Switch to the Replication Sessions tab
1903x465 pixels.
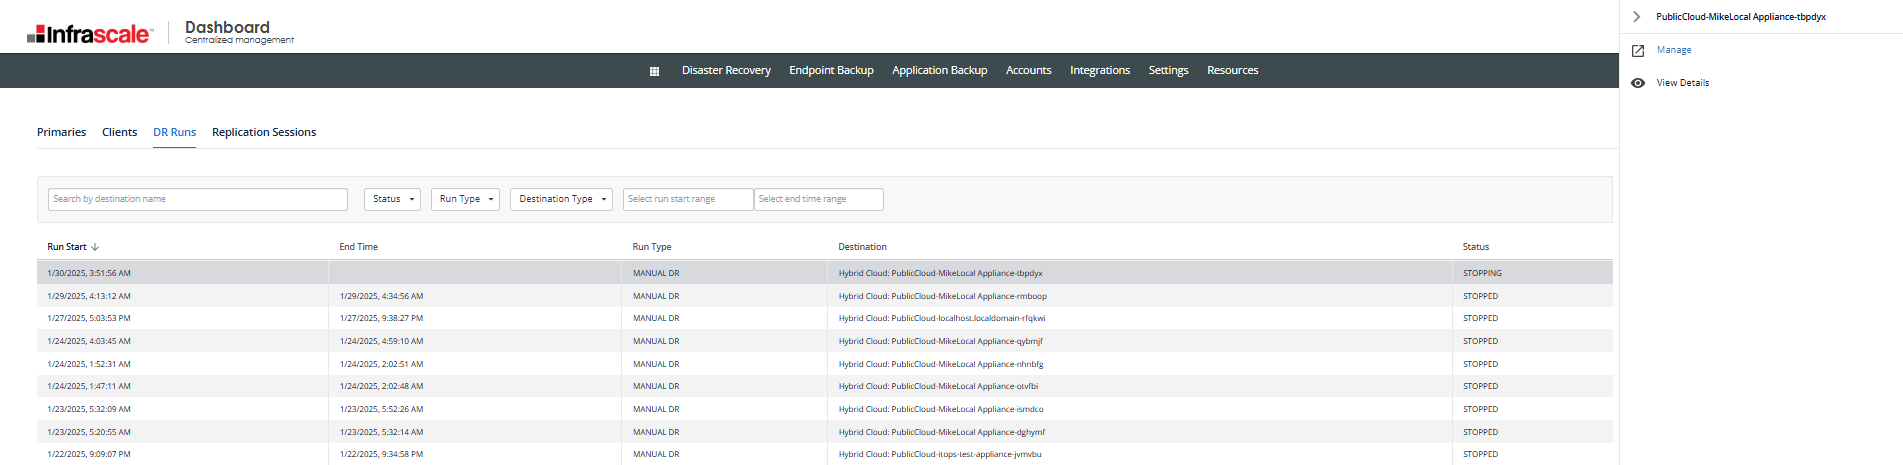click(x=264, y=132)
